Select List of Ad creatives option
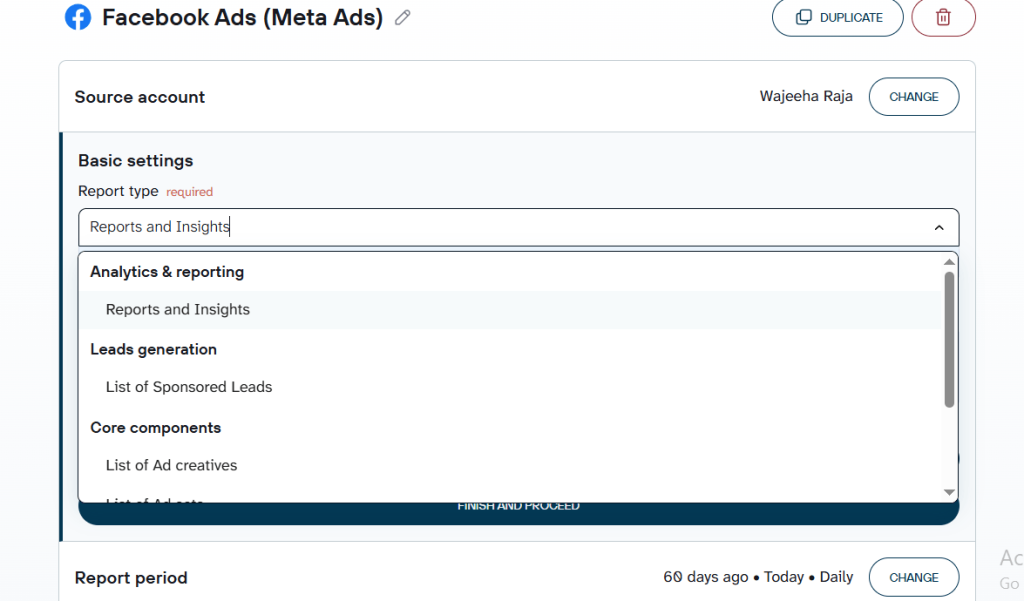Viewport: 1024px width, 601px height. 511,465
